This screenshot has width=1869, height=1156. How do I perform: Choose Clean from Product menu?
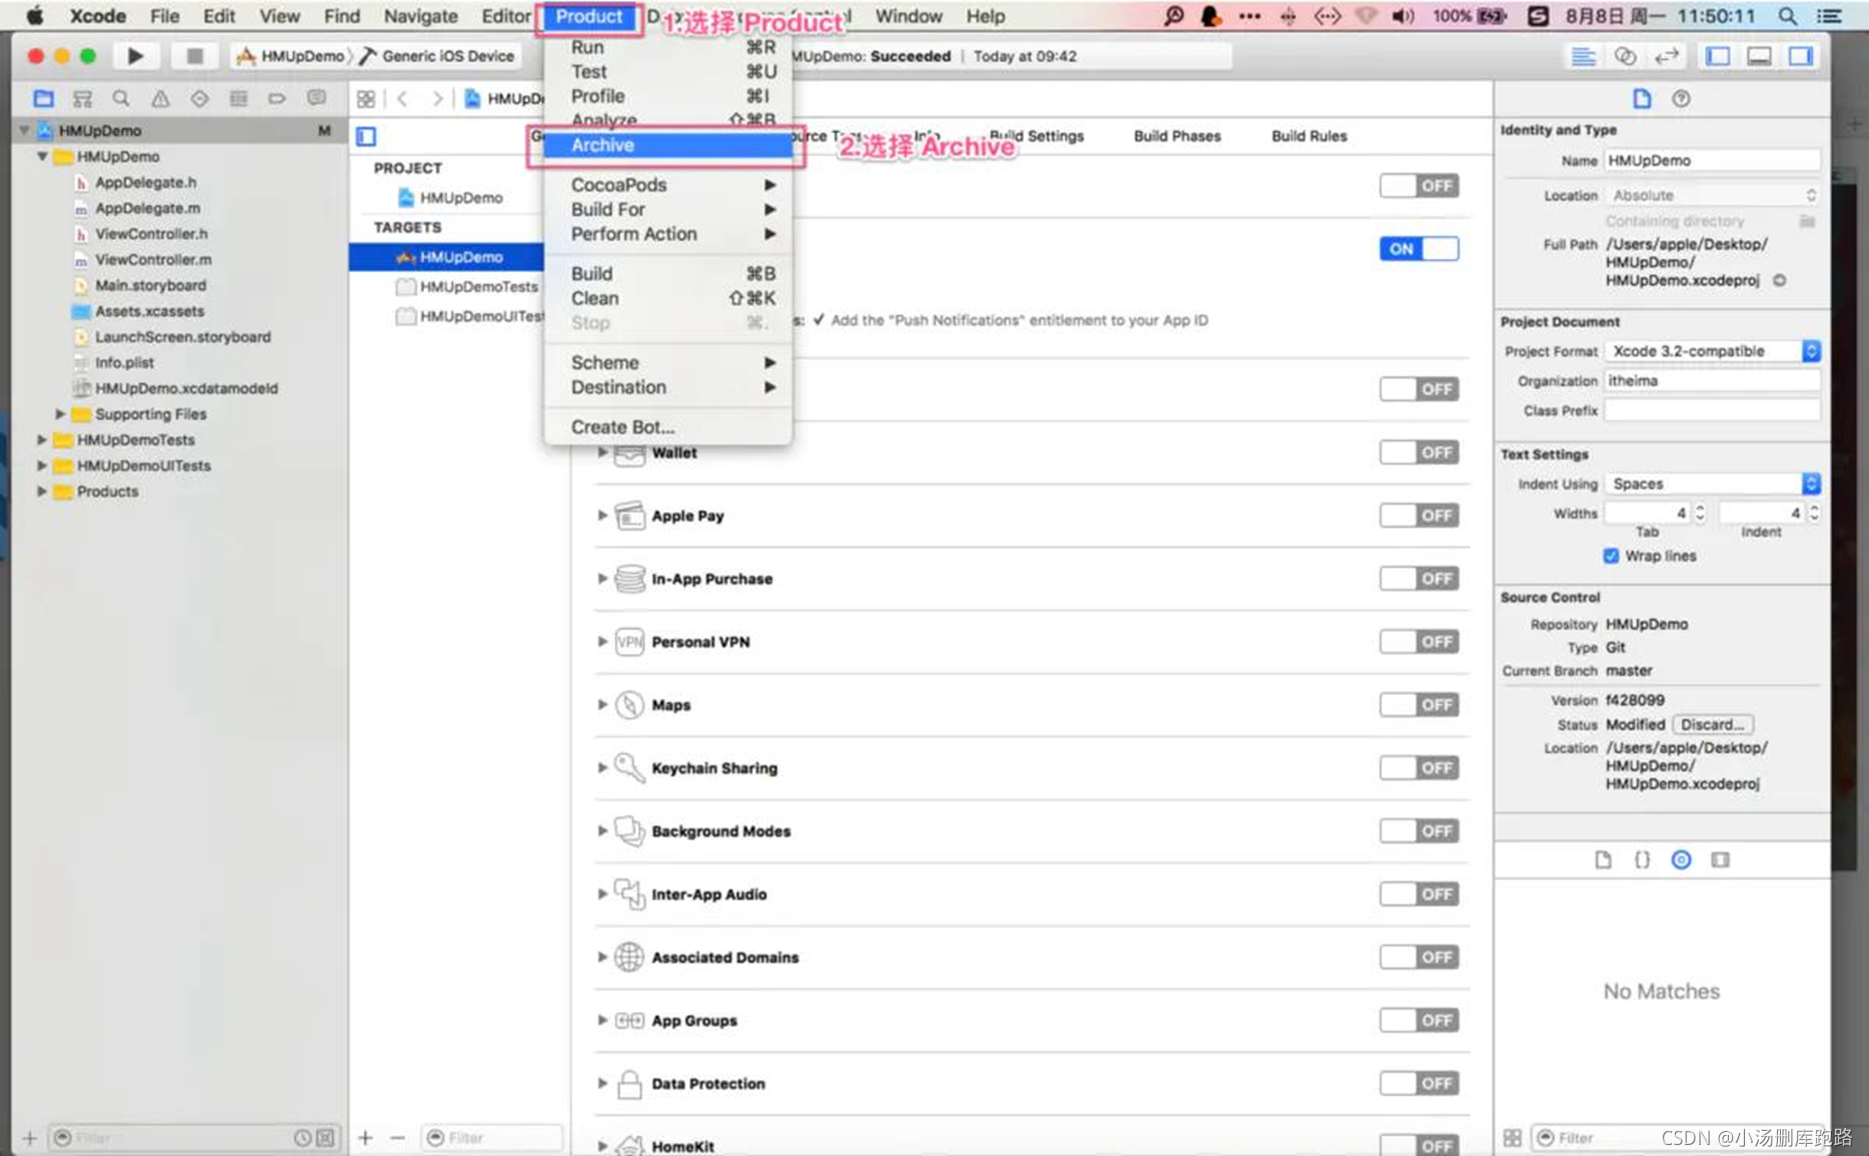[667, 298]
